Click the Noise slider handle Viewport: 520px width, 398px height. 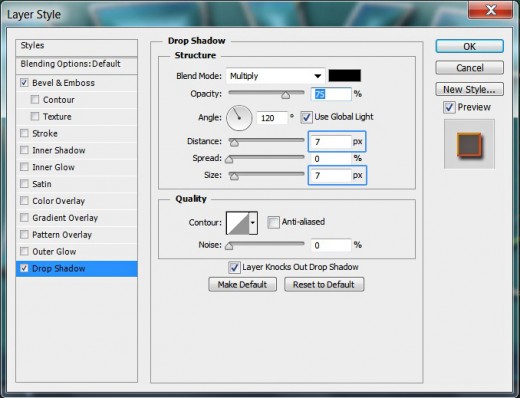[229, 246]
